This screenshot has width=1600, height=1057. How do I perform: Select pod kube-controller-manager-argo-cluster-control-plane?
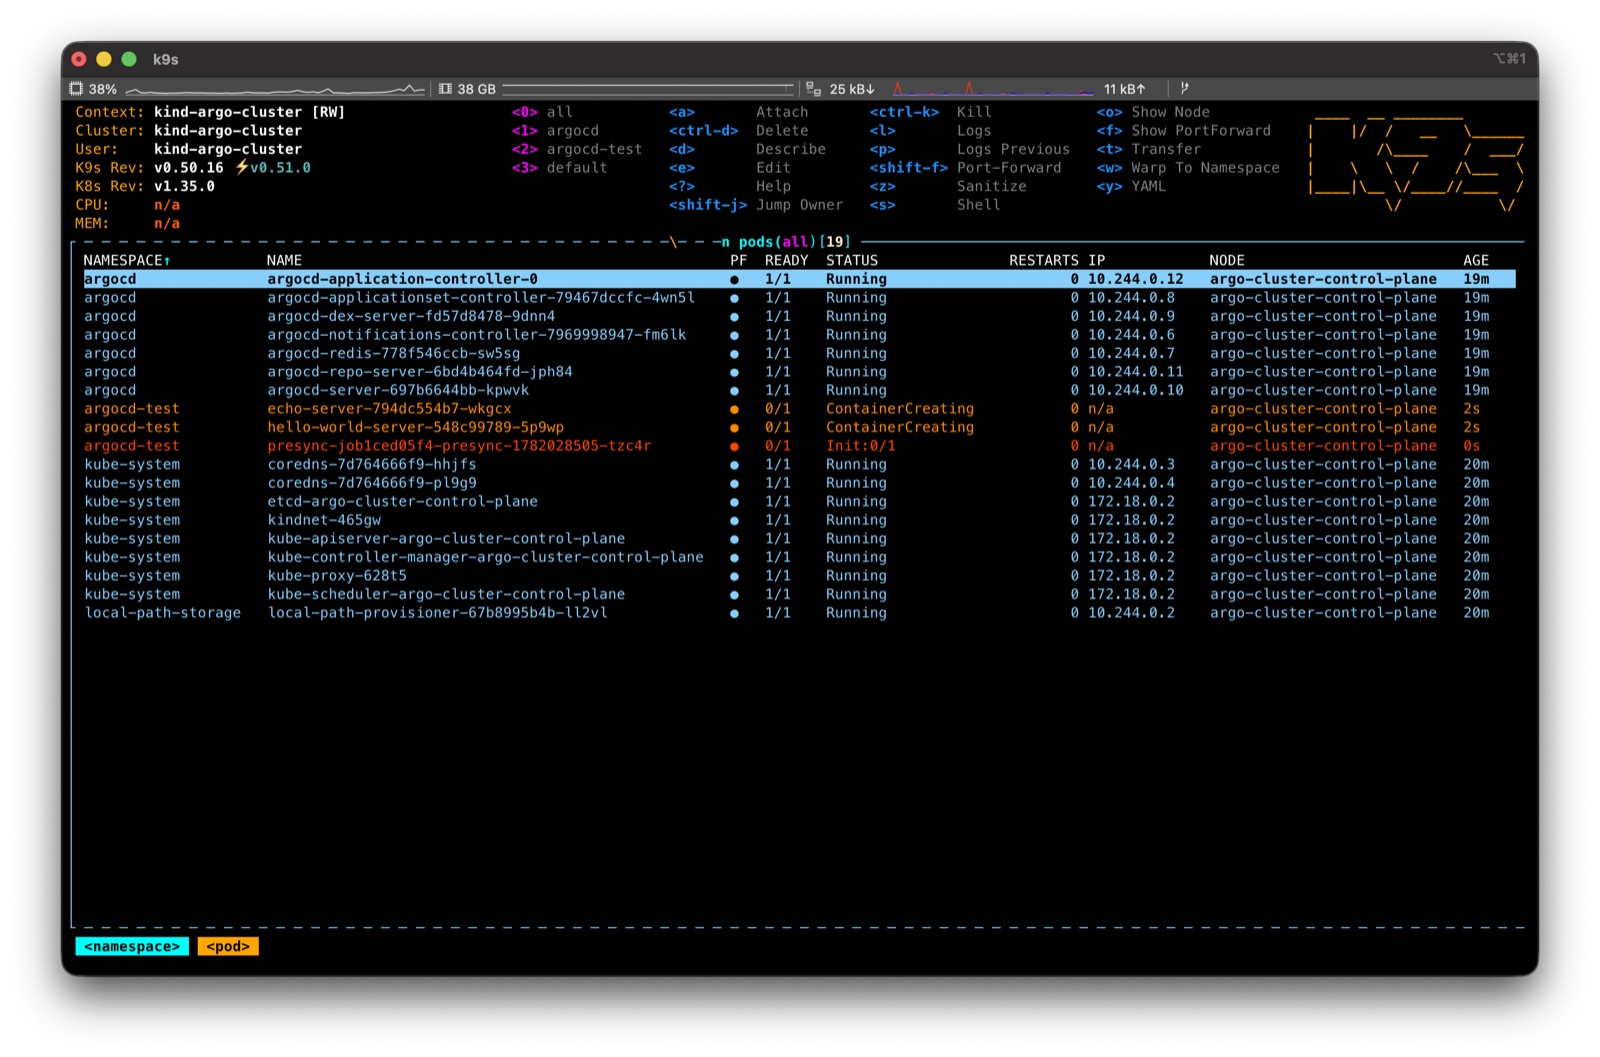[x=799, y=557]
